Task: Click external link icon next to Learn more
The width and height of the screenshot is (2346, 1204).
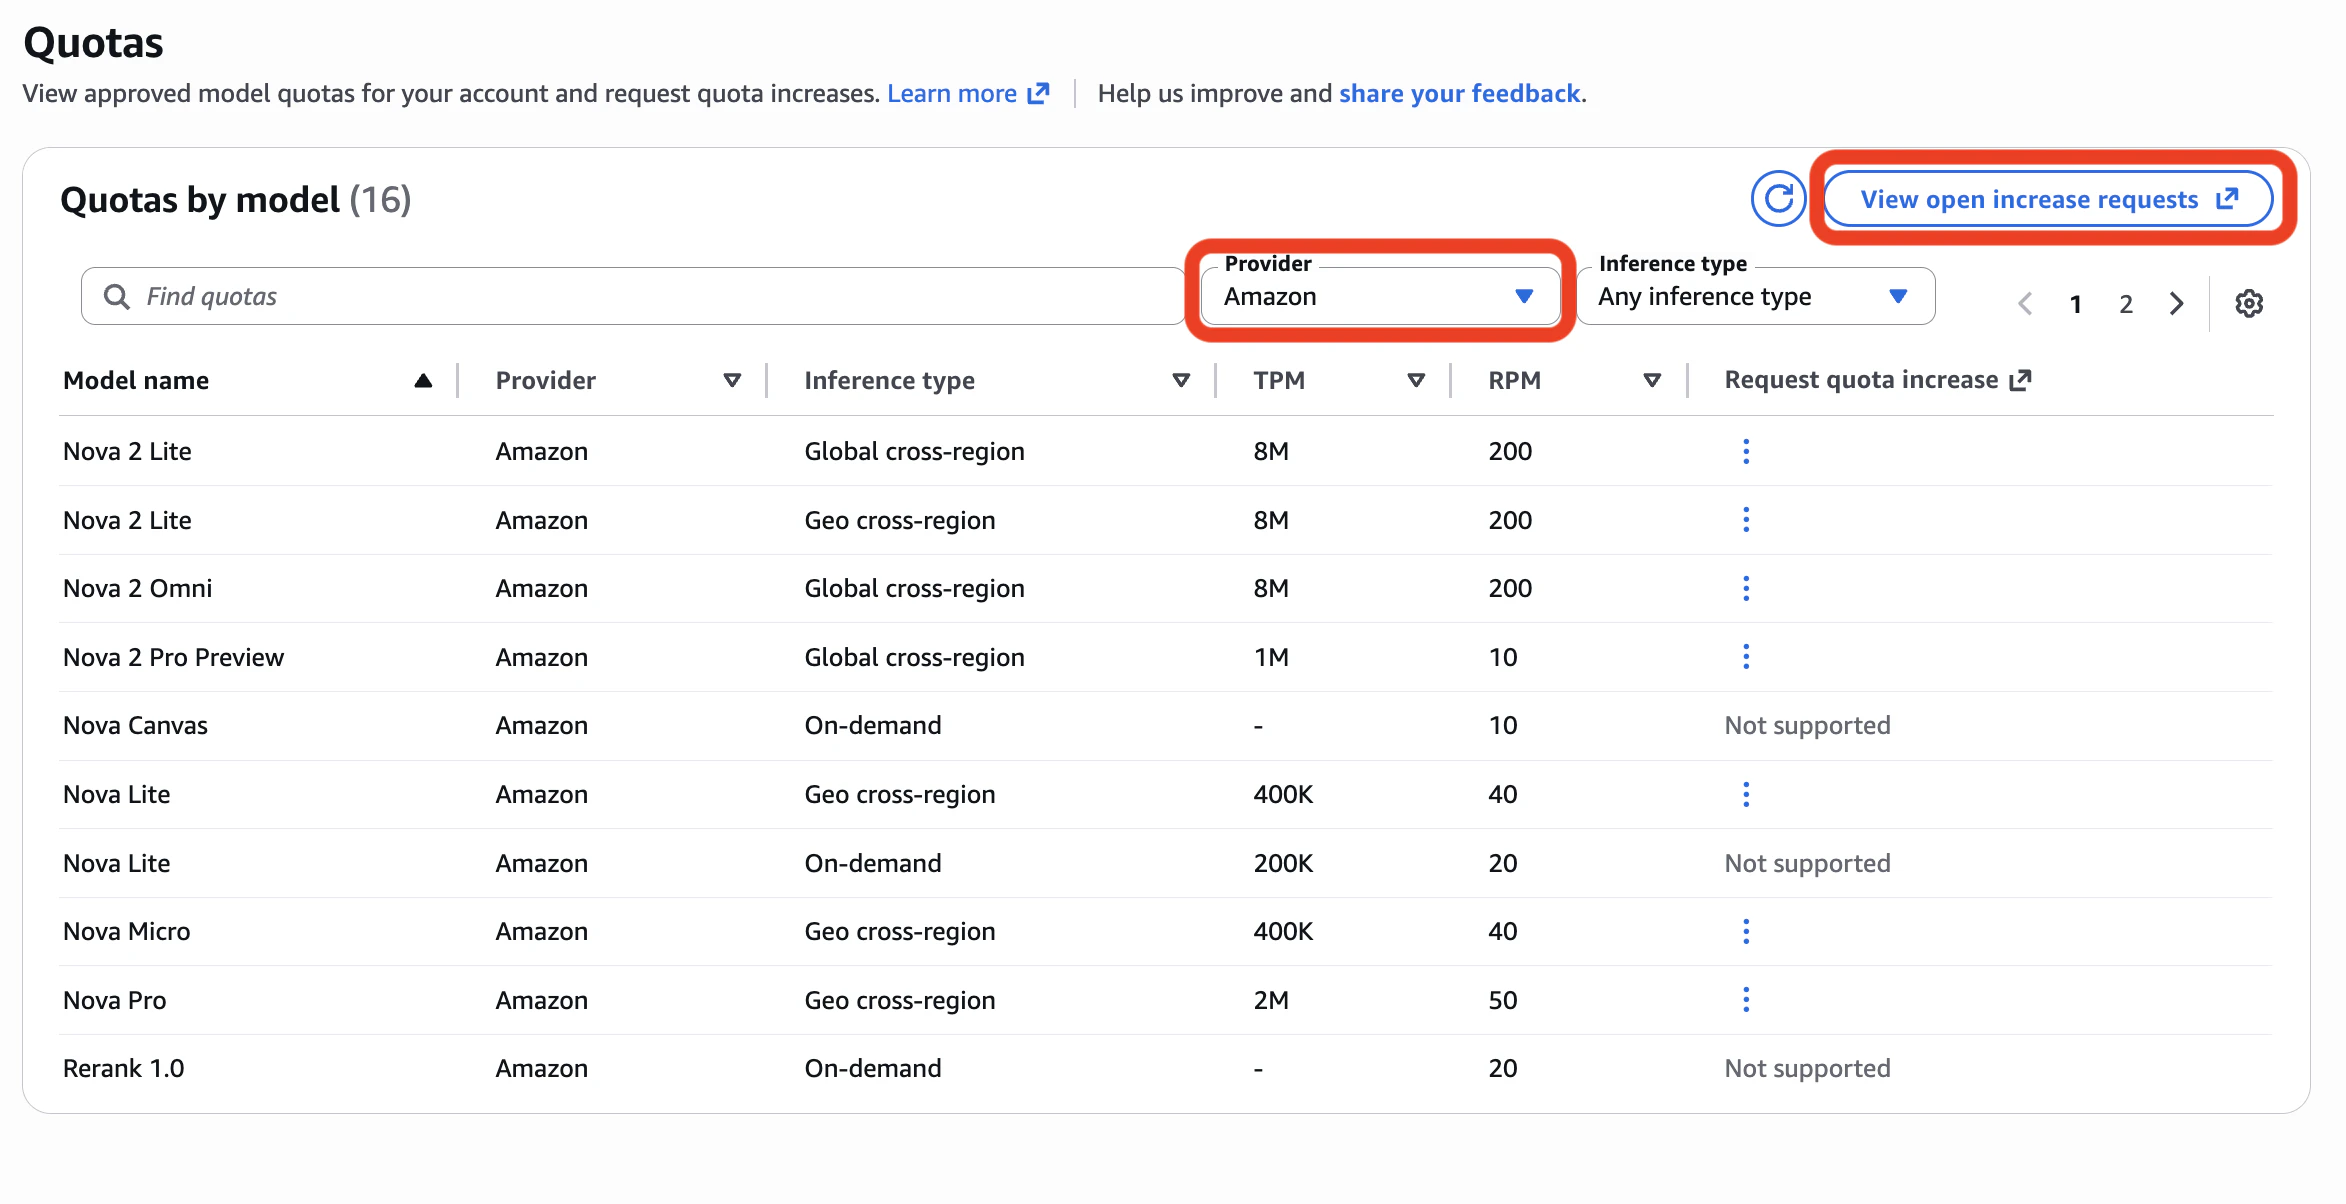Action: click(1039, 93)
